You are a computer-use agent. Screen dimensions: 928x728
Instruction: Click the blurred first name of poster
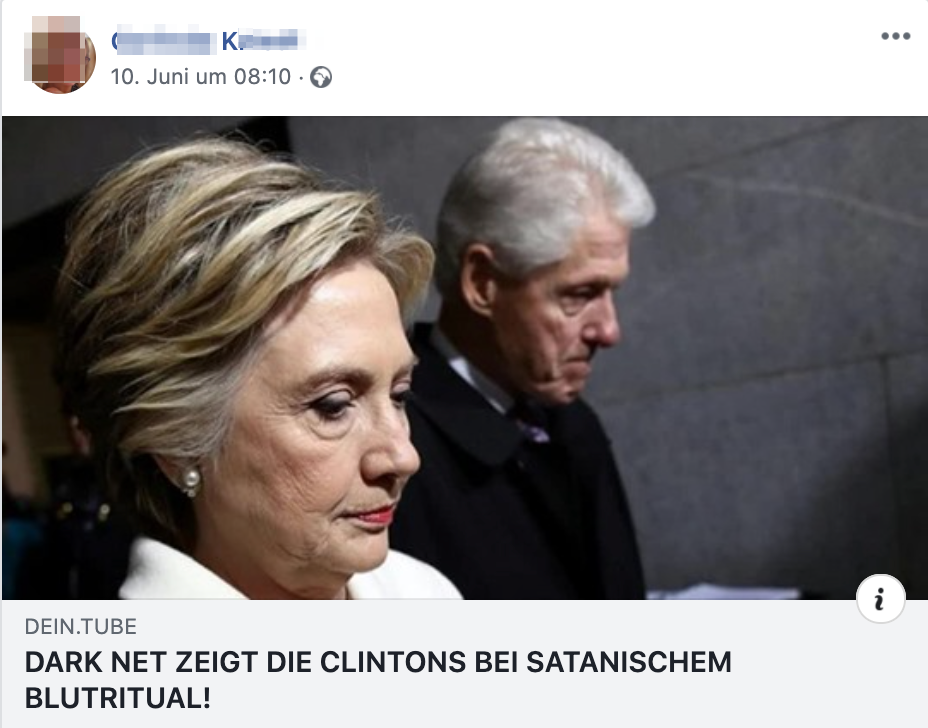[163, 41]
